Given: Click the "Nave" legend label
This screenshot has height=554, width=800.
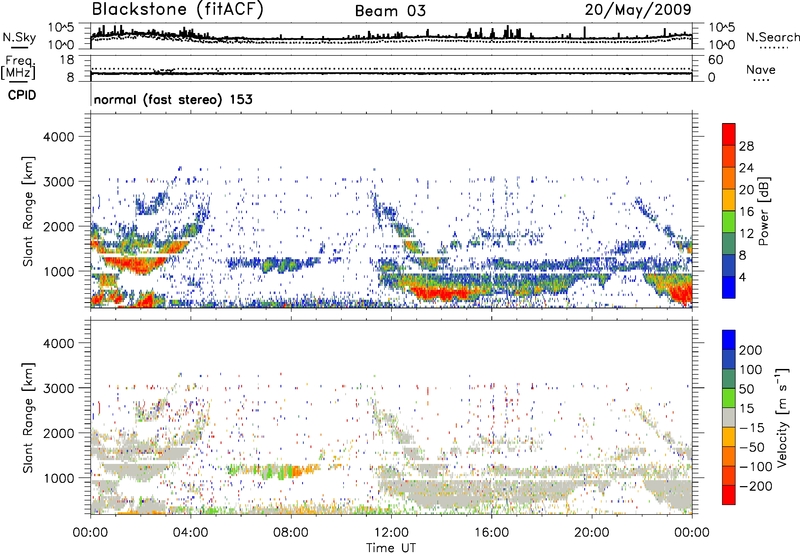Looking at the screenshot, I should click(761, 70).
